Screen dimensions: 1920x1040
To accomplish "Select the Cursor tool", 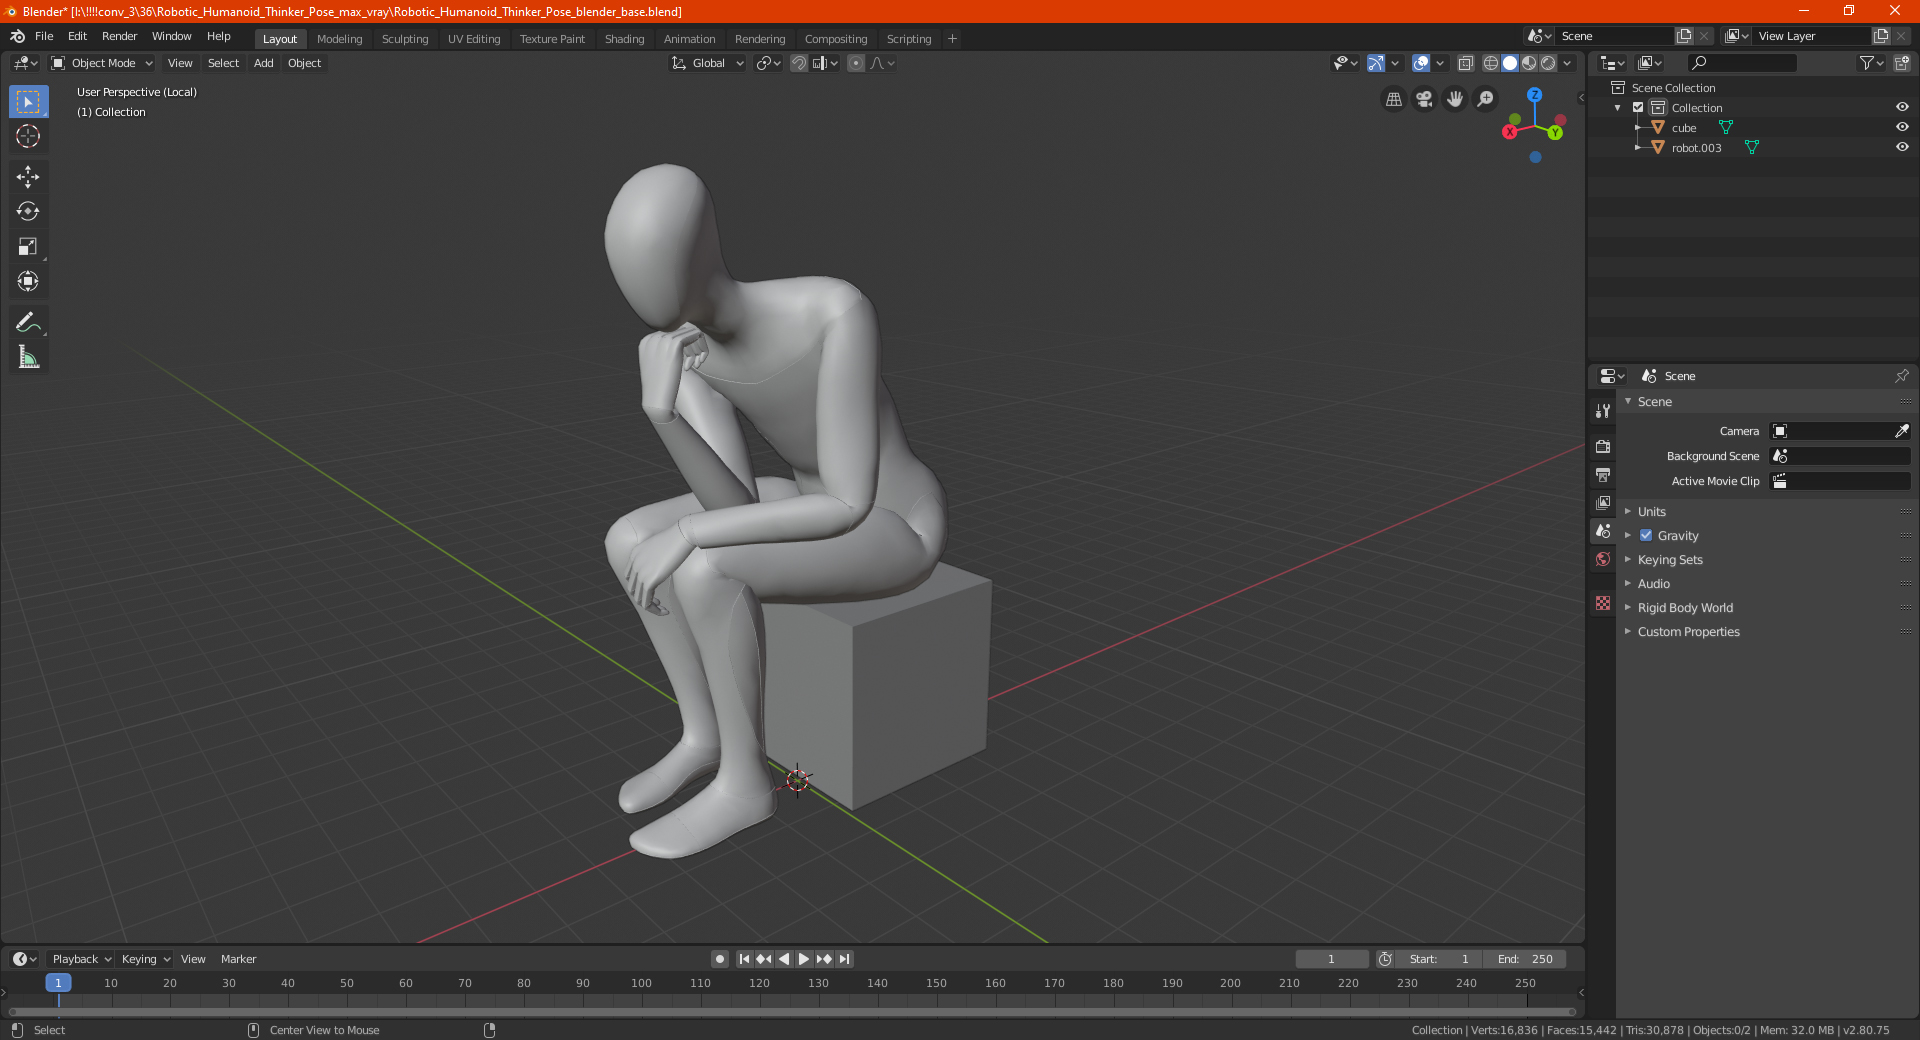I will [28, 136].
